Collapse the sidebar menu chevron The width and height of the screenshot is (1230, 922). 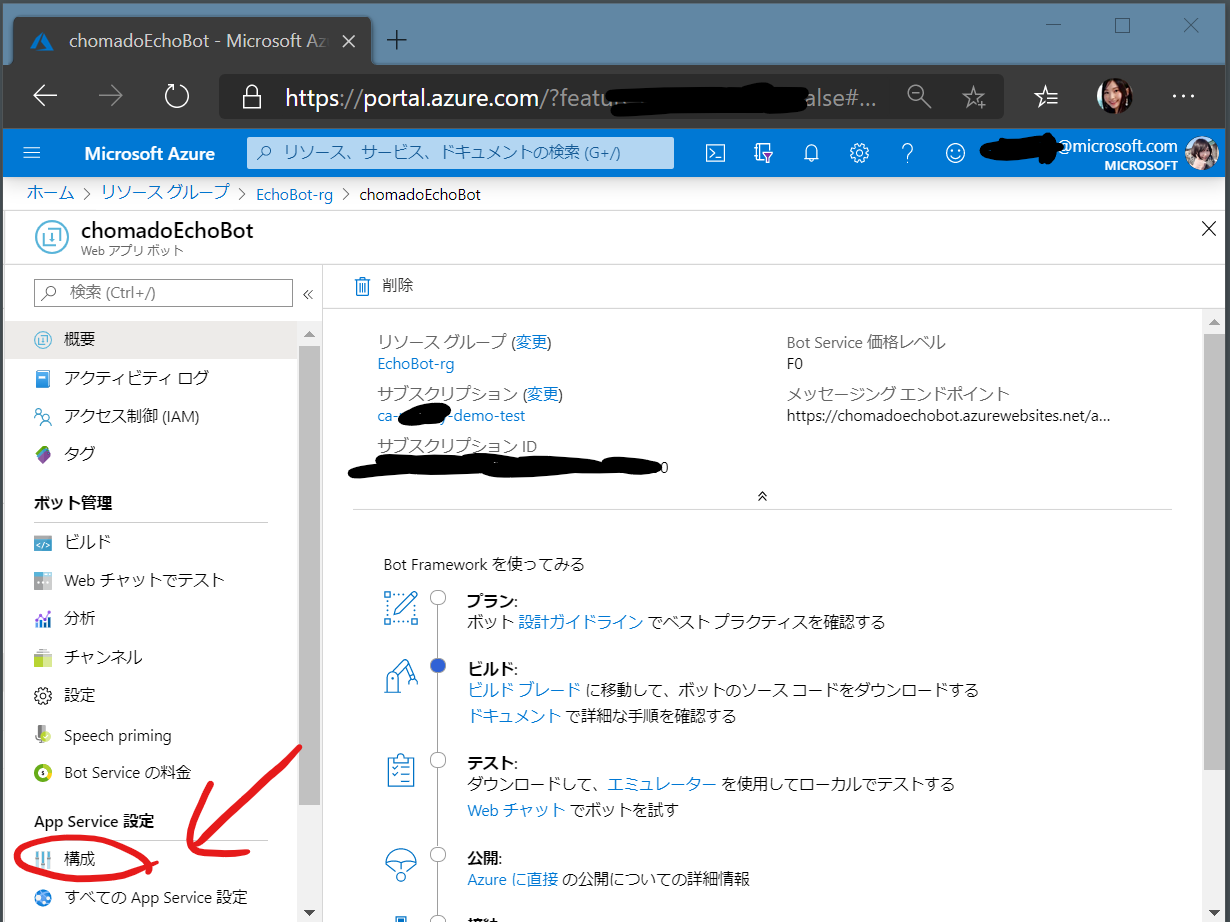point(308,294)
